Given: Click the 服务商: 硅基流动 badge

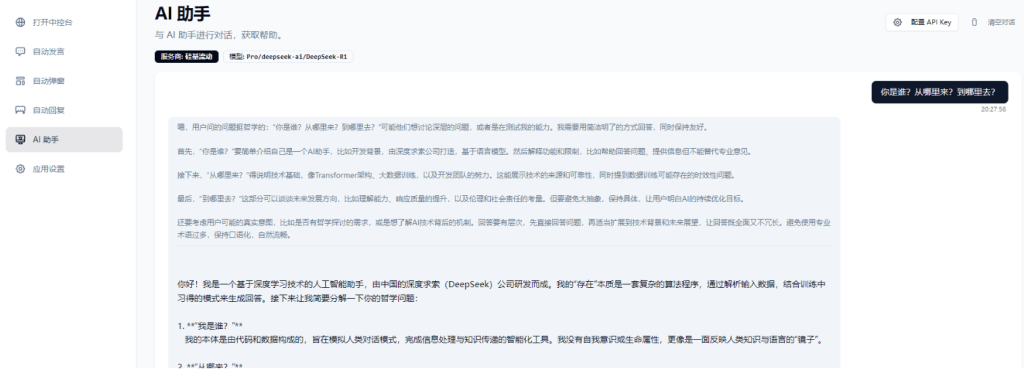Looking at the screenshot, I should tap(187, 57).
